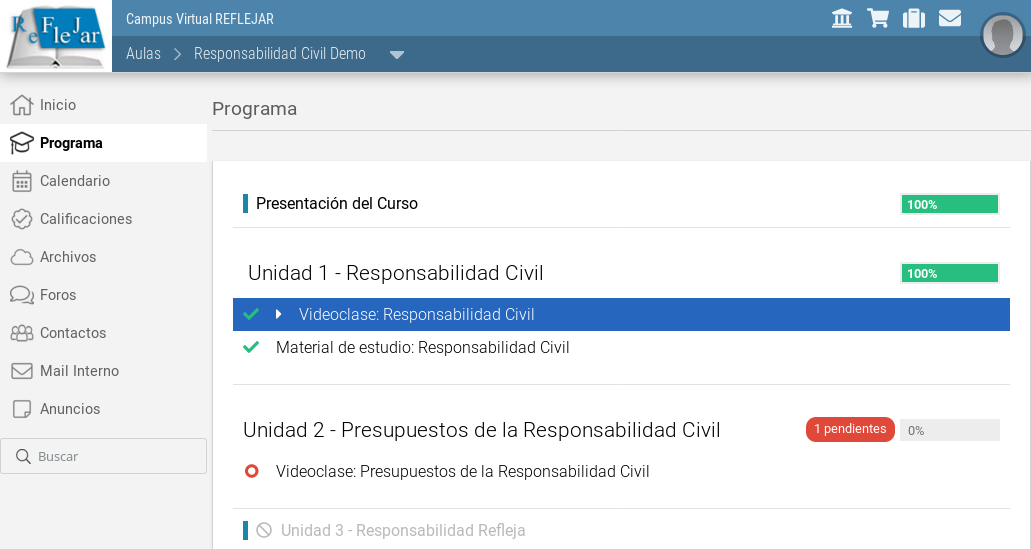Expand the course dropdown arrow in breadcrumb
The image size is (1031, 549).
click(x=397, y=55)
